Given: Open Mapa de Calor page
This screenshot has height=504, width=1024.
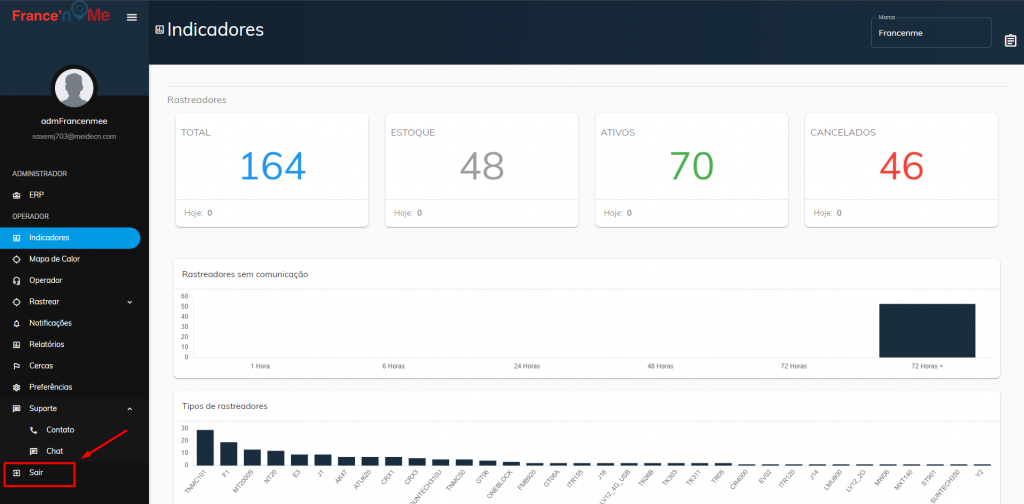Looking at the screenshot, I should (x=70, y=259).
